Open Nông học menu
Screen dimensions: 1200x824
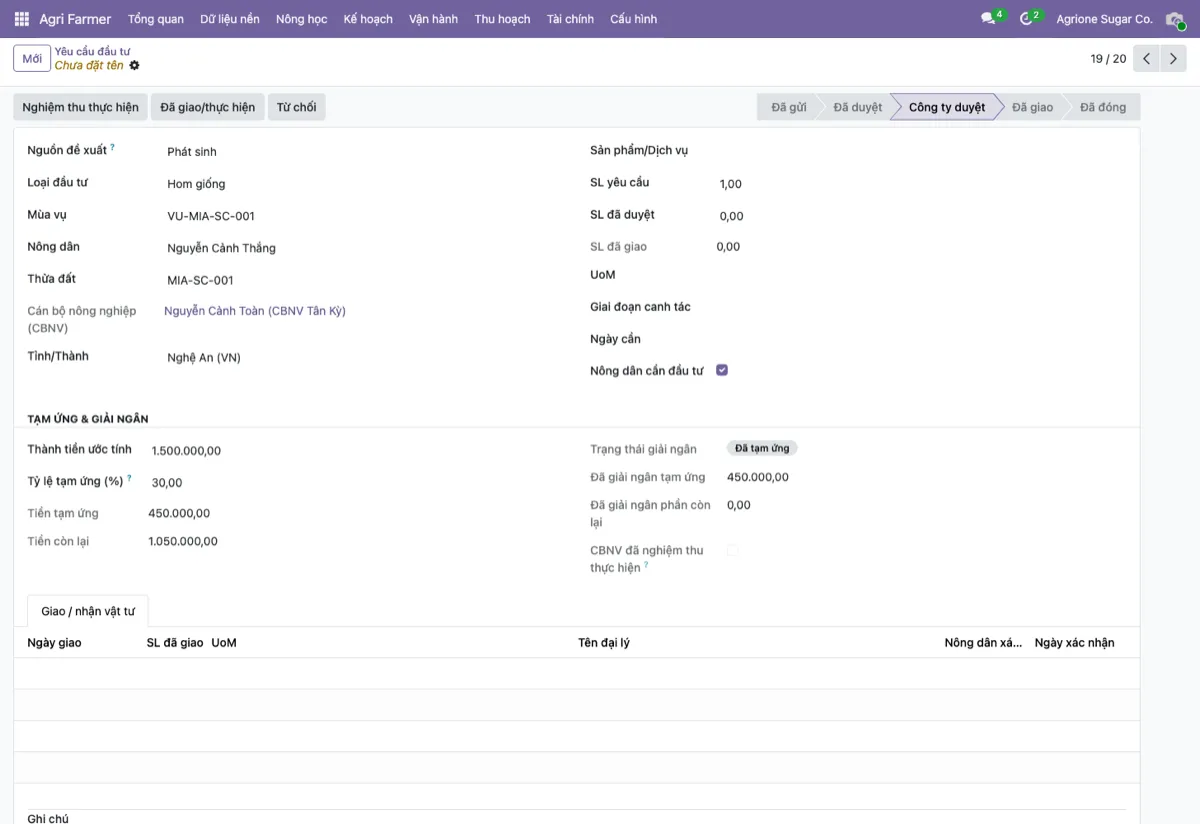click(302, 19)
